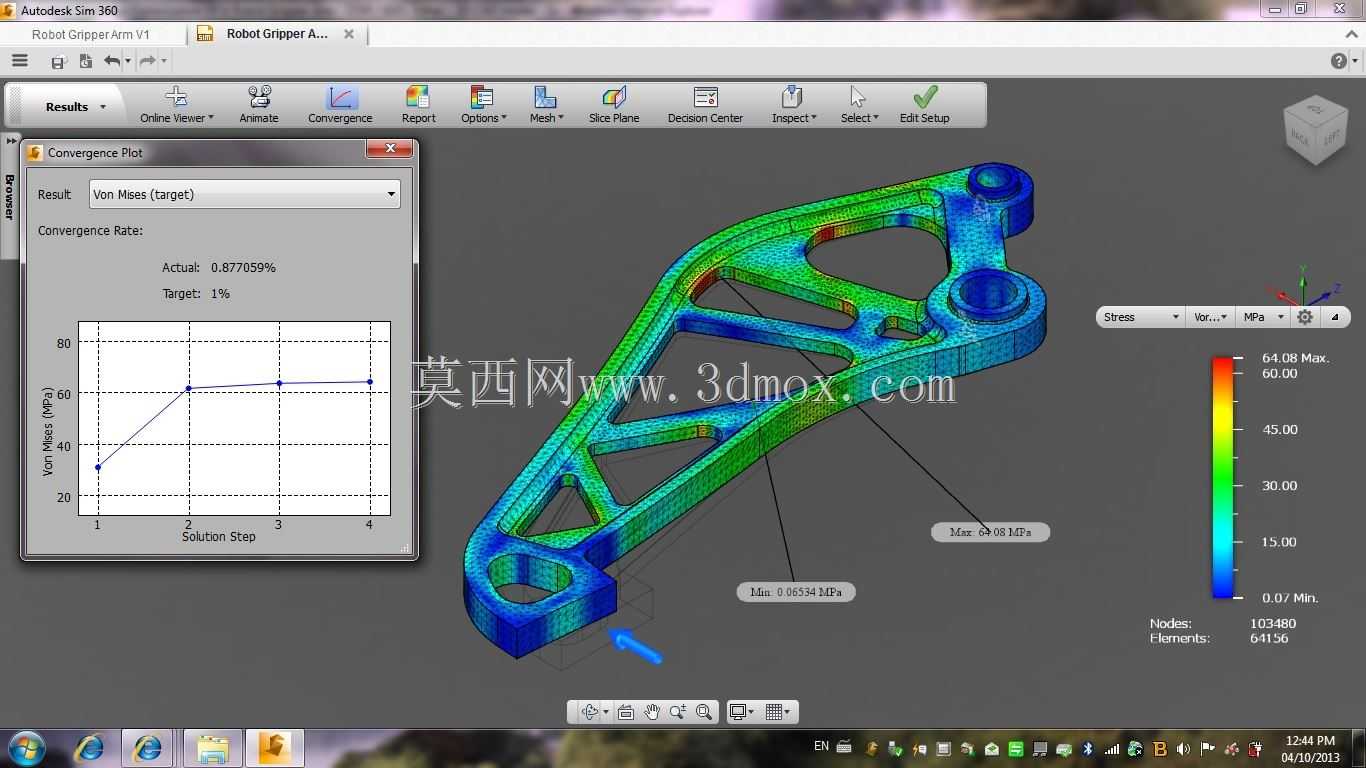Open the Decision Center tool
The width and height of the screenshot is (1366, 768).
705,105
